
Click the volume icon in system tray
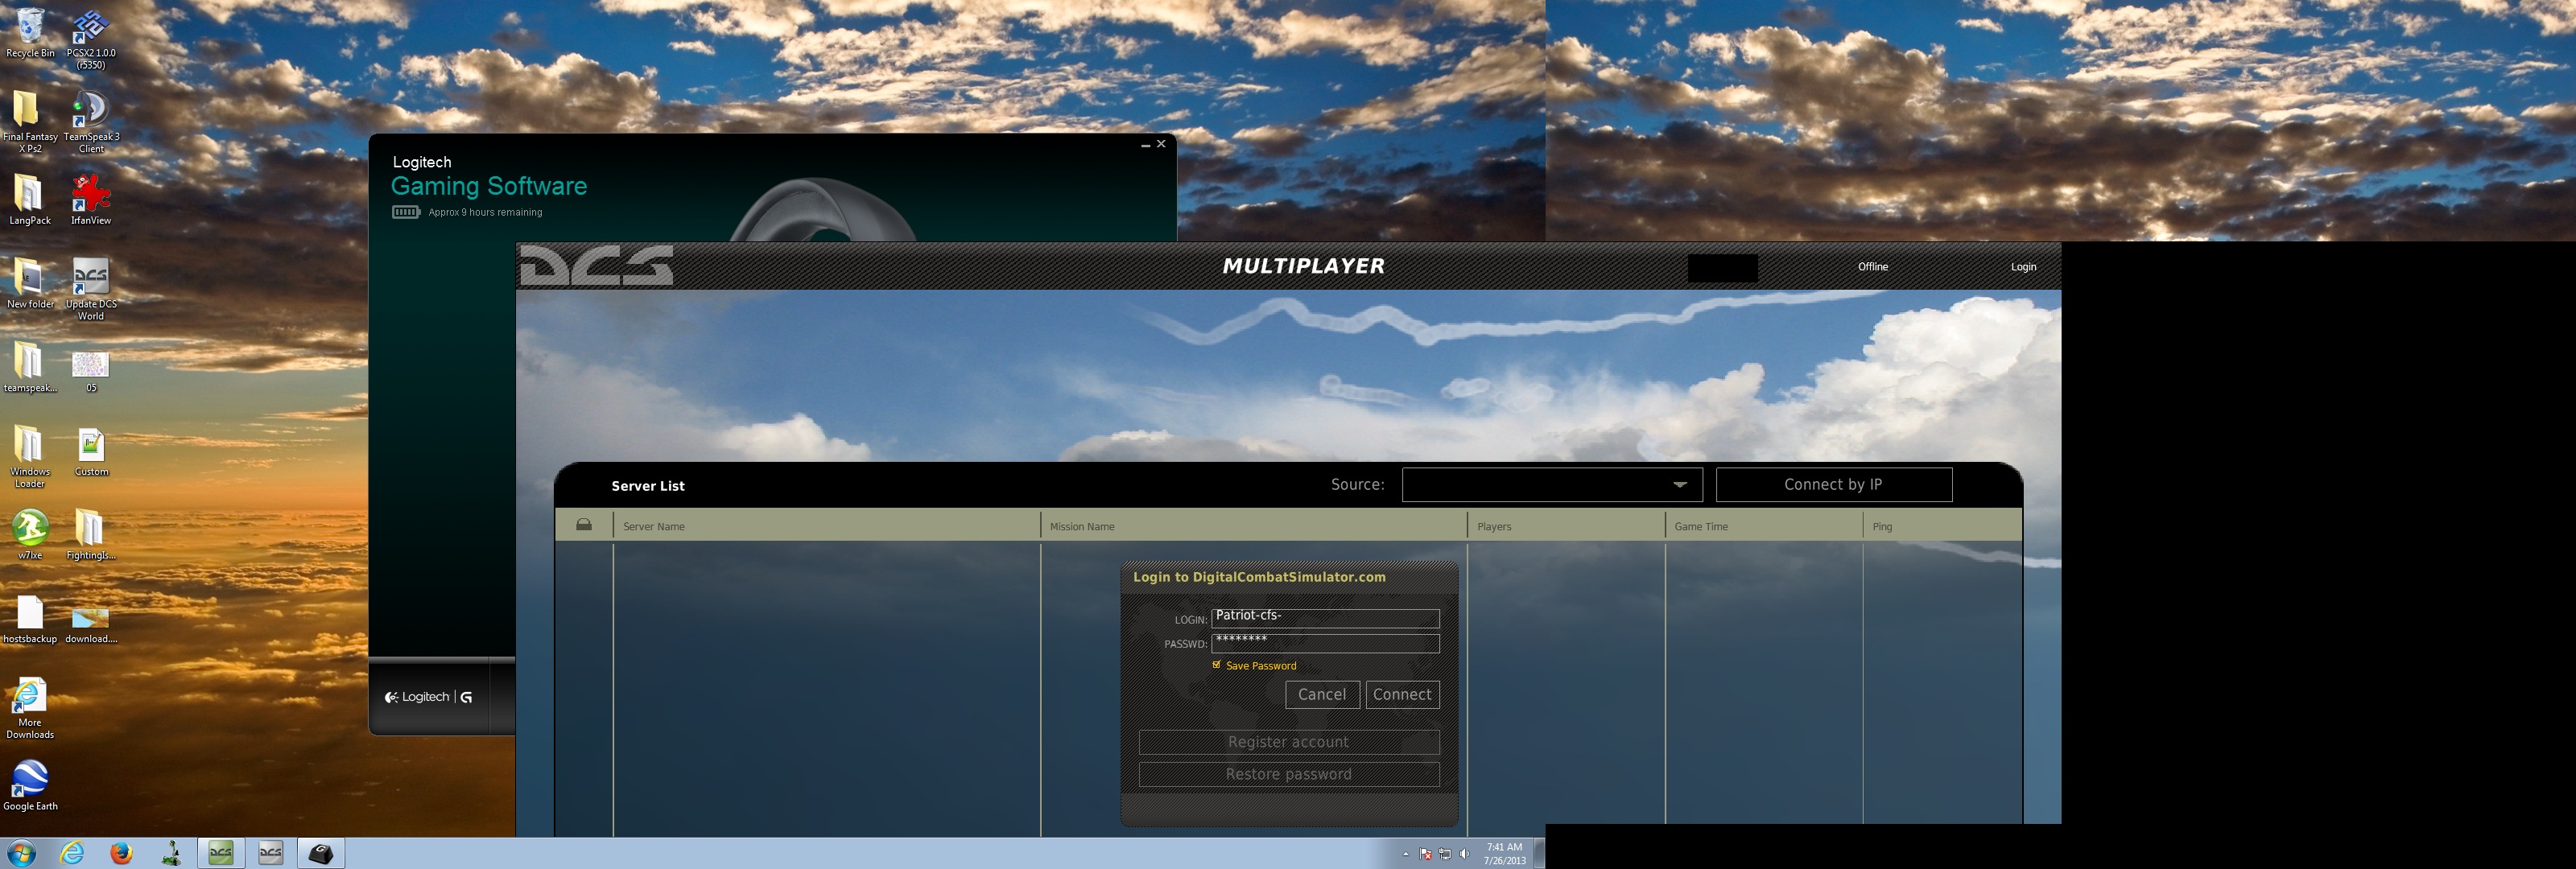(1465, 854)
